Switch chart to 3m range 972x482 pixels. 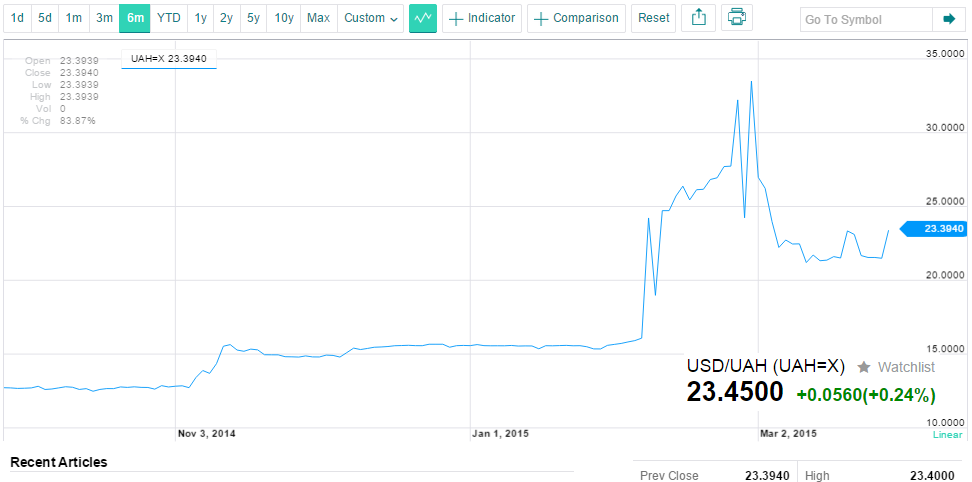104,18
